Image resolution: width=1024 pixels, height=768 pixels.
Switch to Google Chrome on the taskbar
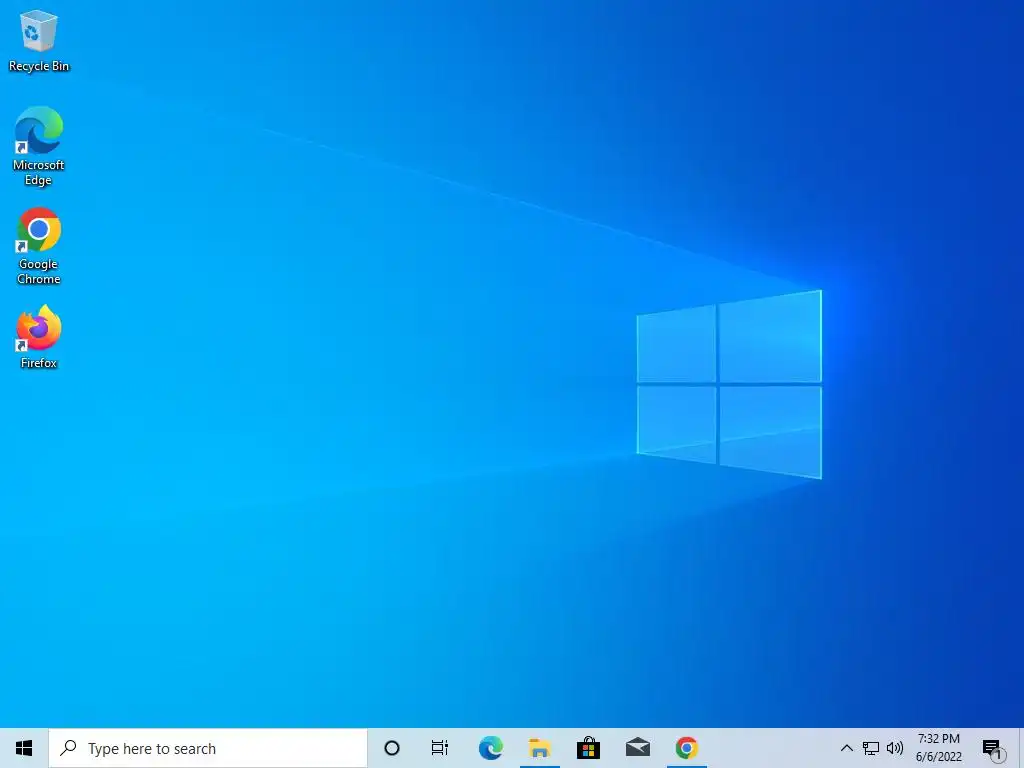point(686,748)
